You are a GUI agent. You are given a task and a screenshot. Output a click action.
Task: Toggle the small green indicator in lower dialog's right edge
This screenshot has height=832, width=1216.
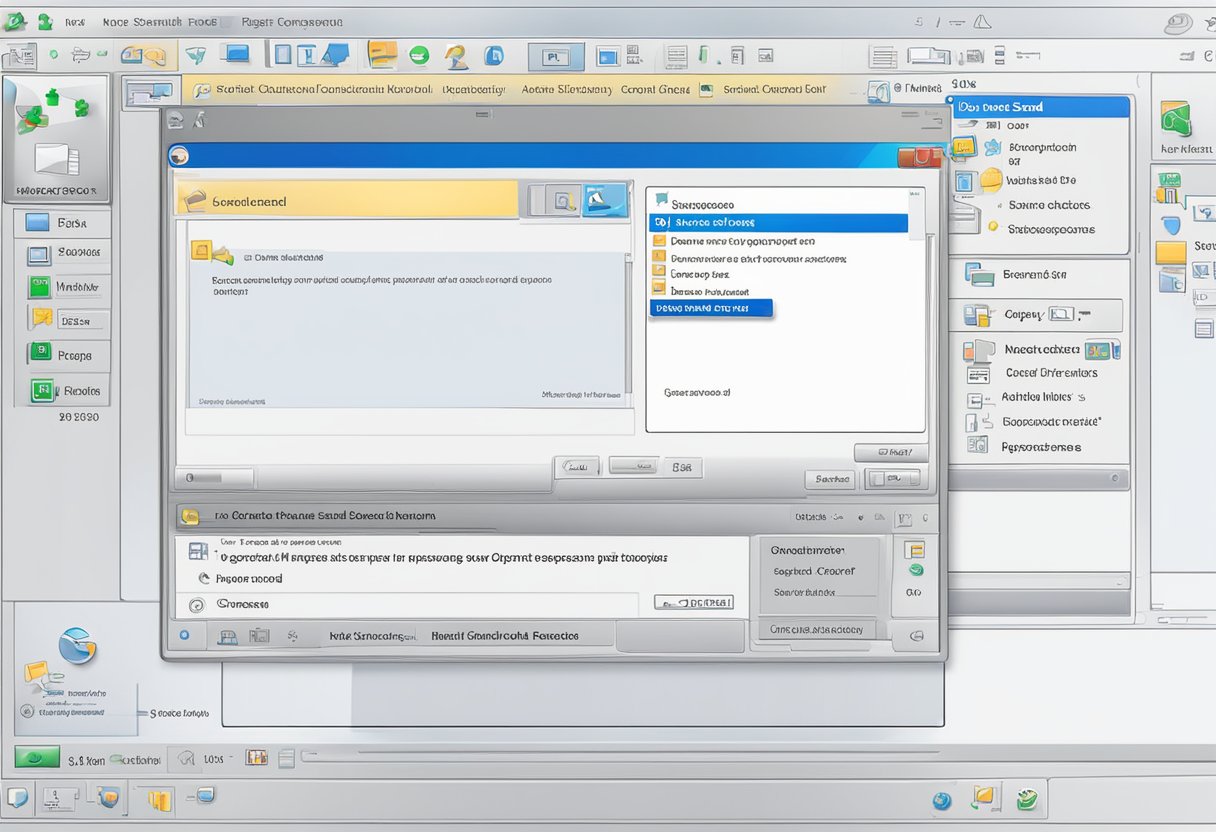(x=914, y=571)
